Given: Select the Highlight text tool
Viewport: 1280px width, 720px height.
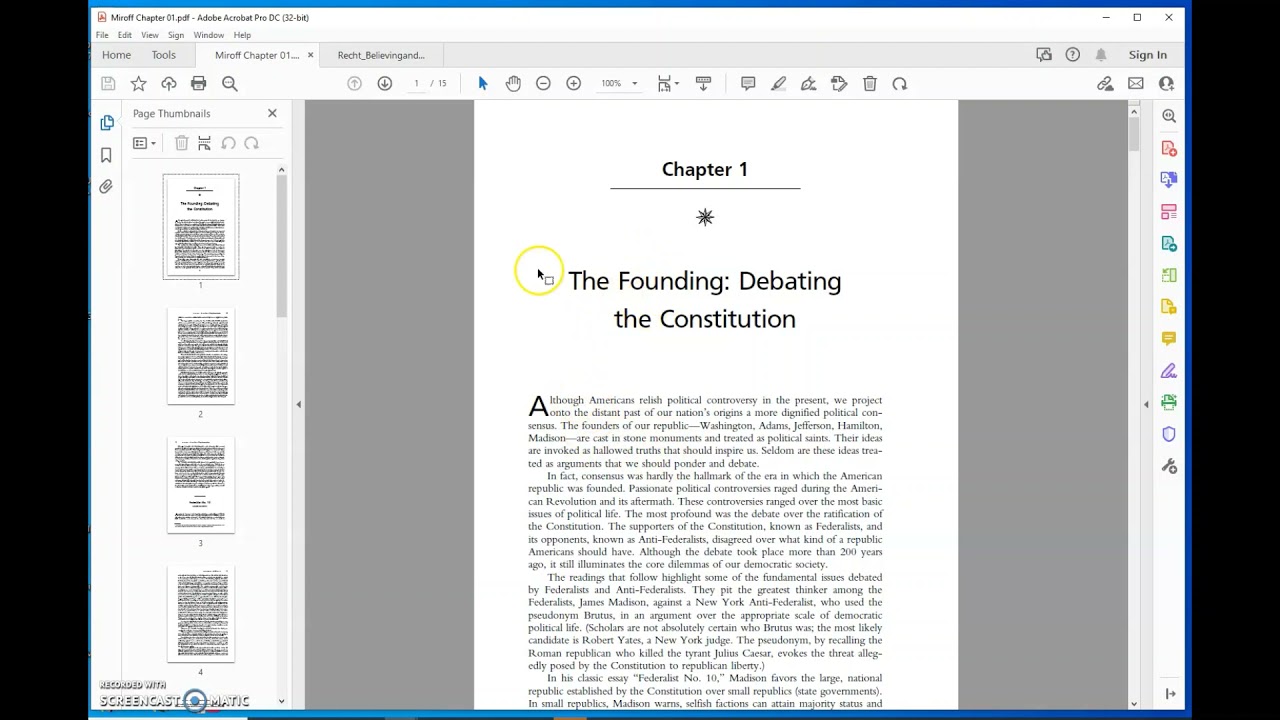Looking at the screenshot, I should click(778, 84).
